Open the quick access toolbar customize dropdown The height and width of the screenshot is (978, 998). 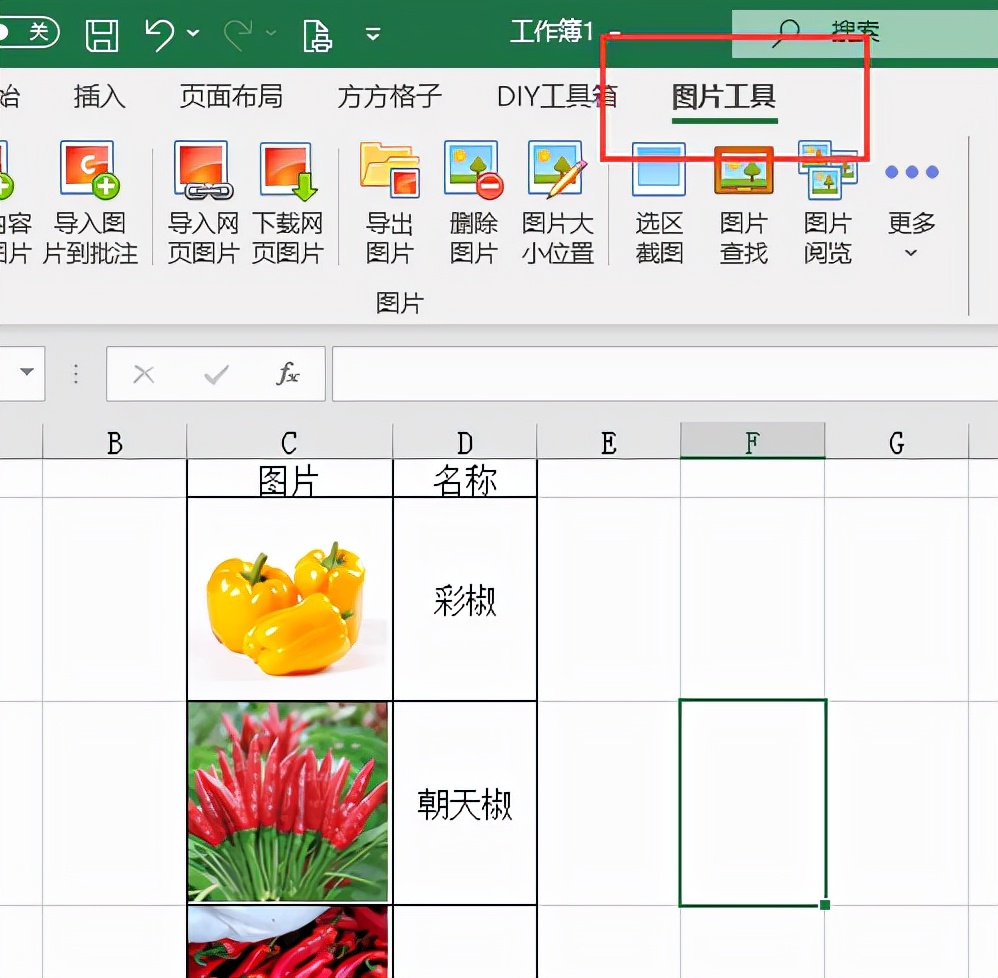(x=372, y=33)
